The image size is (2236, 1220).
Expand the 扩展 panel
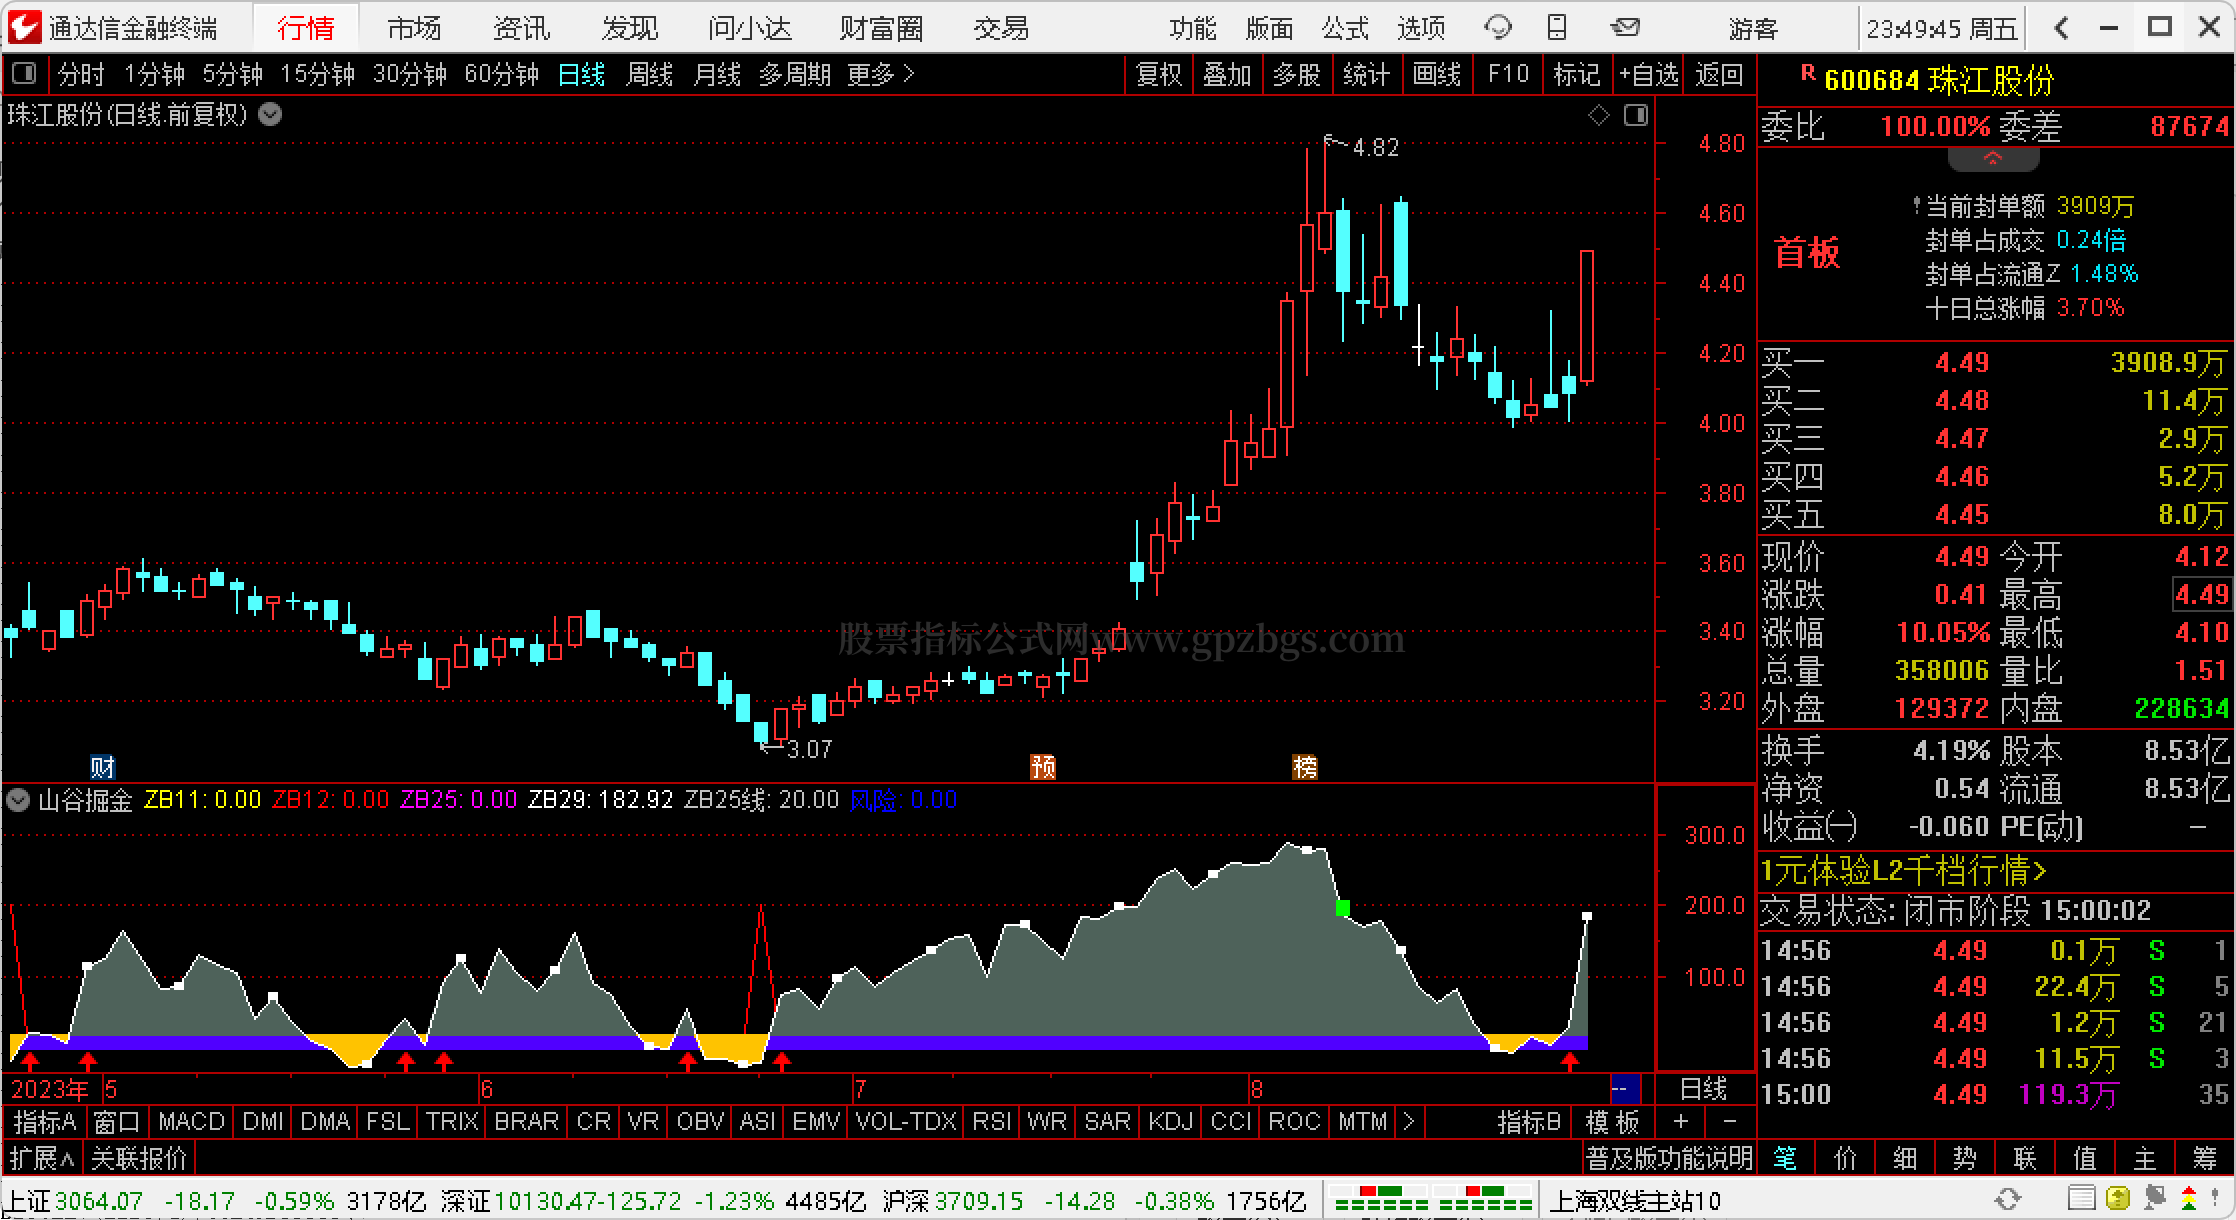tap(42, 1159)
